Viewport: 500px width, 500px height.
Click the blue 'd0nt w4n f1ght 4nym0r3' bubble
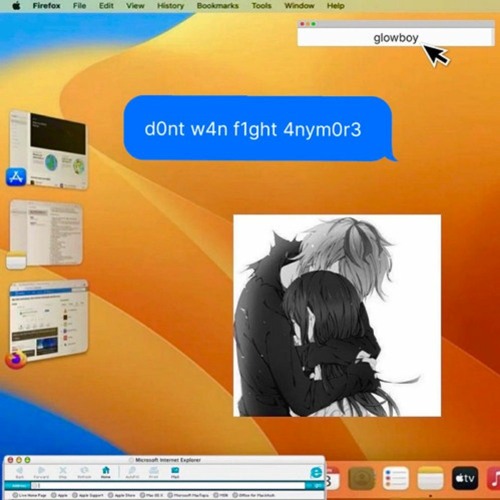tap(258, 128)
